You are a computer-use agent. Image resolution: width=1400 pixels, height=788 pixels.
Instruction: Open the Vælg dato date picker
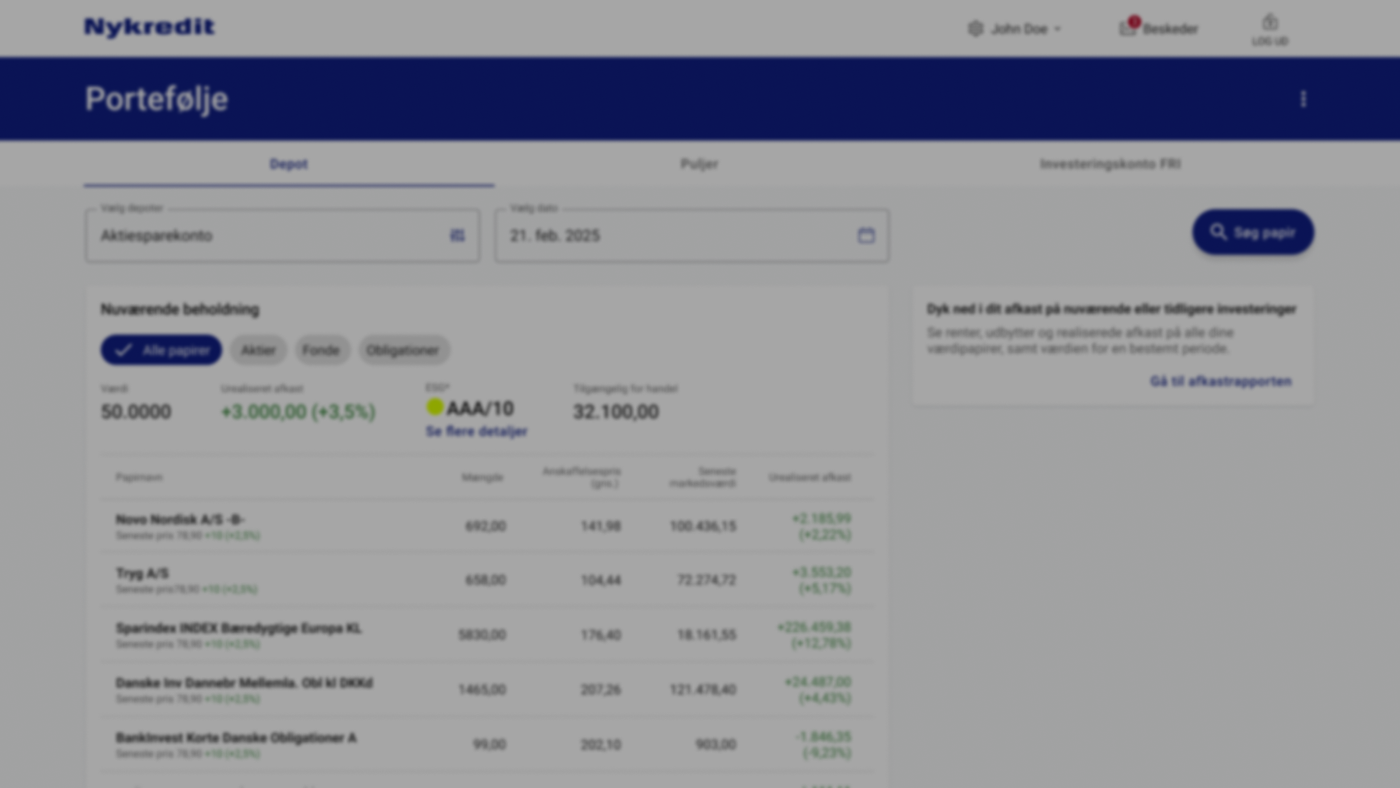pyautogui.click(x=680, y=236)
